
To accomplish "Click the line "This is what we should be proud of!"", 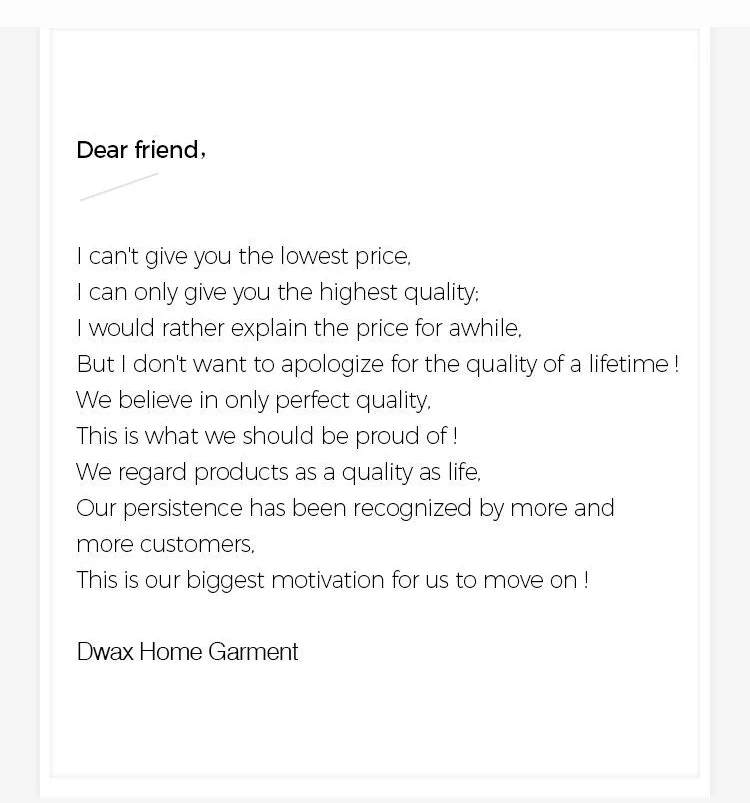I will tap(266, 436).
